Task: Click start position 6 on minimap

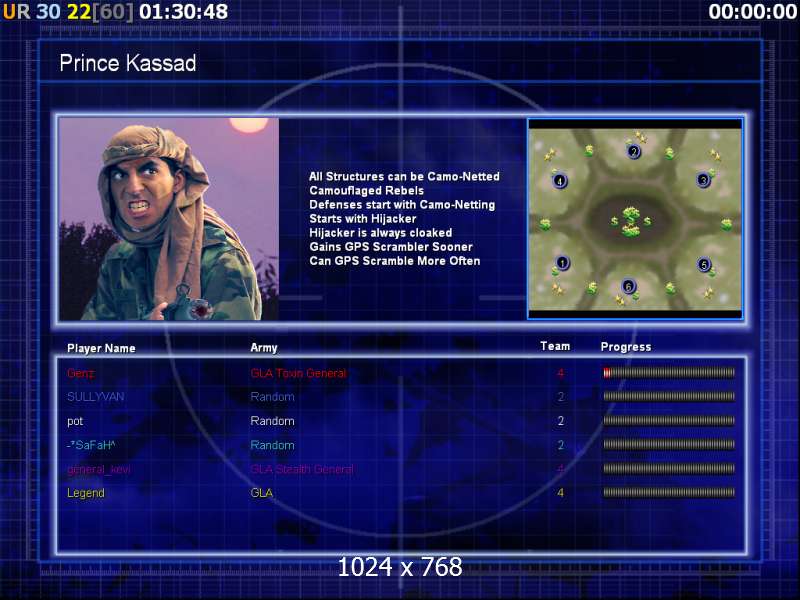Action: pyautogui.click(x=628, y=286)
